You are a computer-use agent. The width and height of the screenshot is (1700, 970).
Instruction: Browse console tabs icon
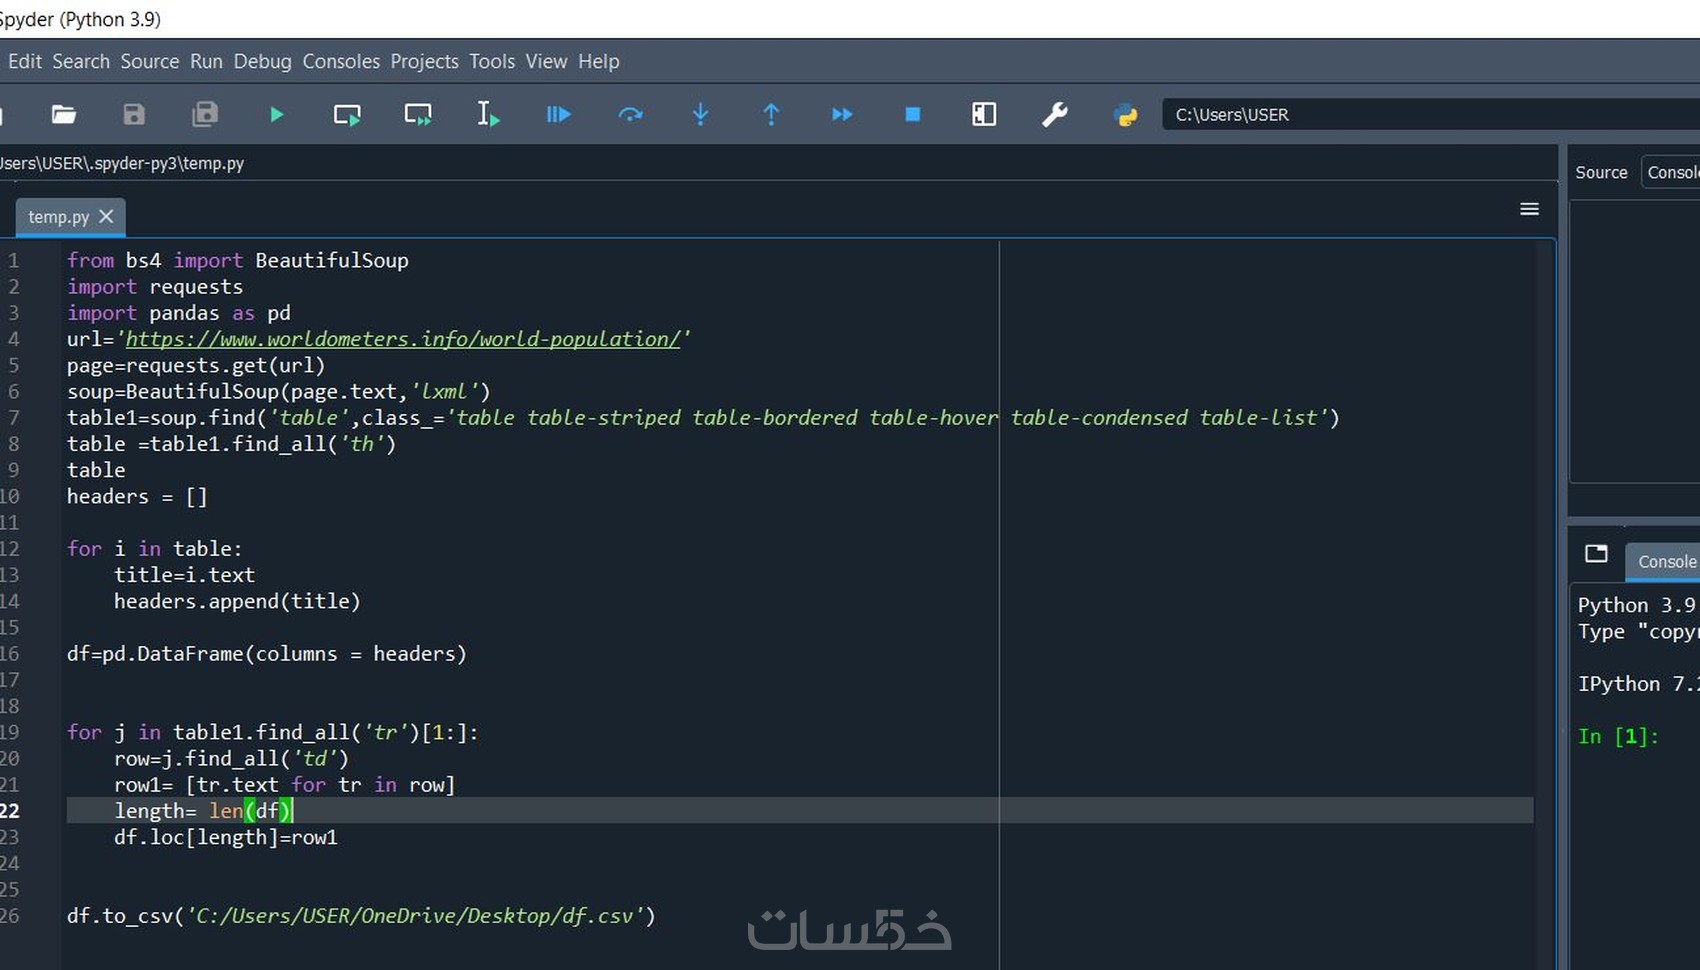pyautogui.click(x=1596, y=554)
